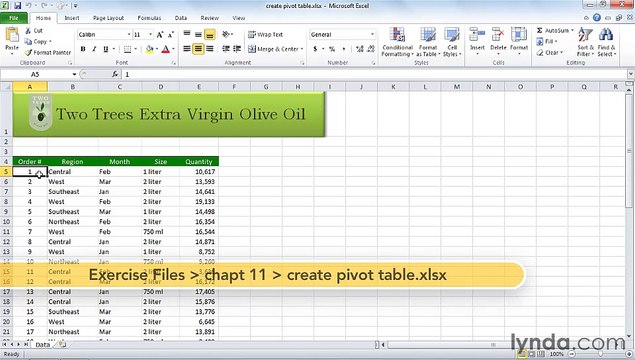Switch to the Insert tab
This screenshot has width=635, height=360.
point(72,18)
